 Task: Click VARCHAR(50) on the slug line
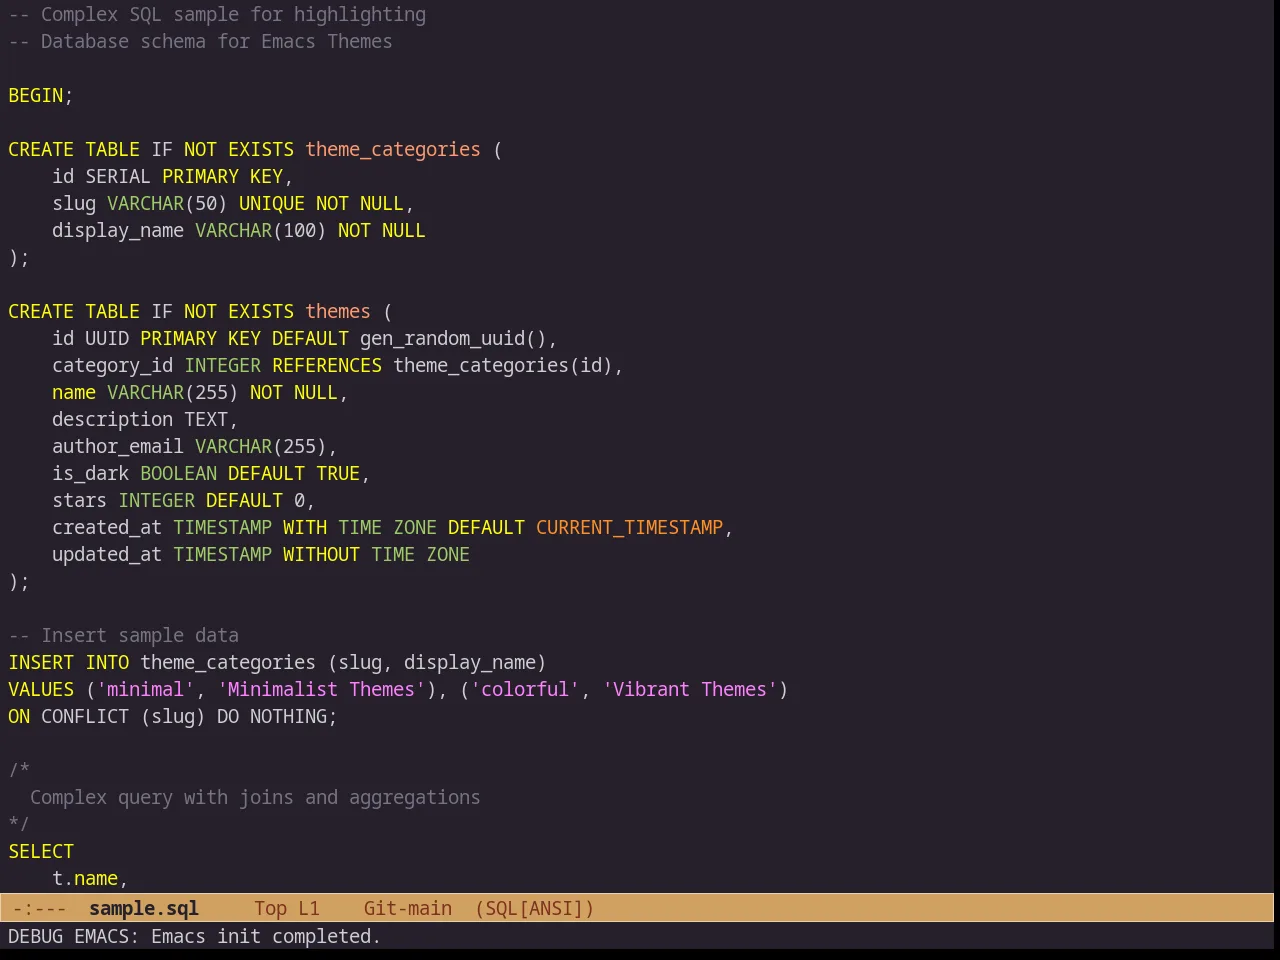[x=167, y=203]
